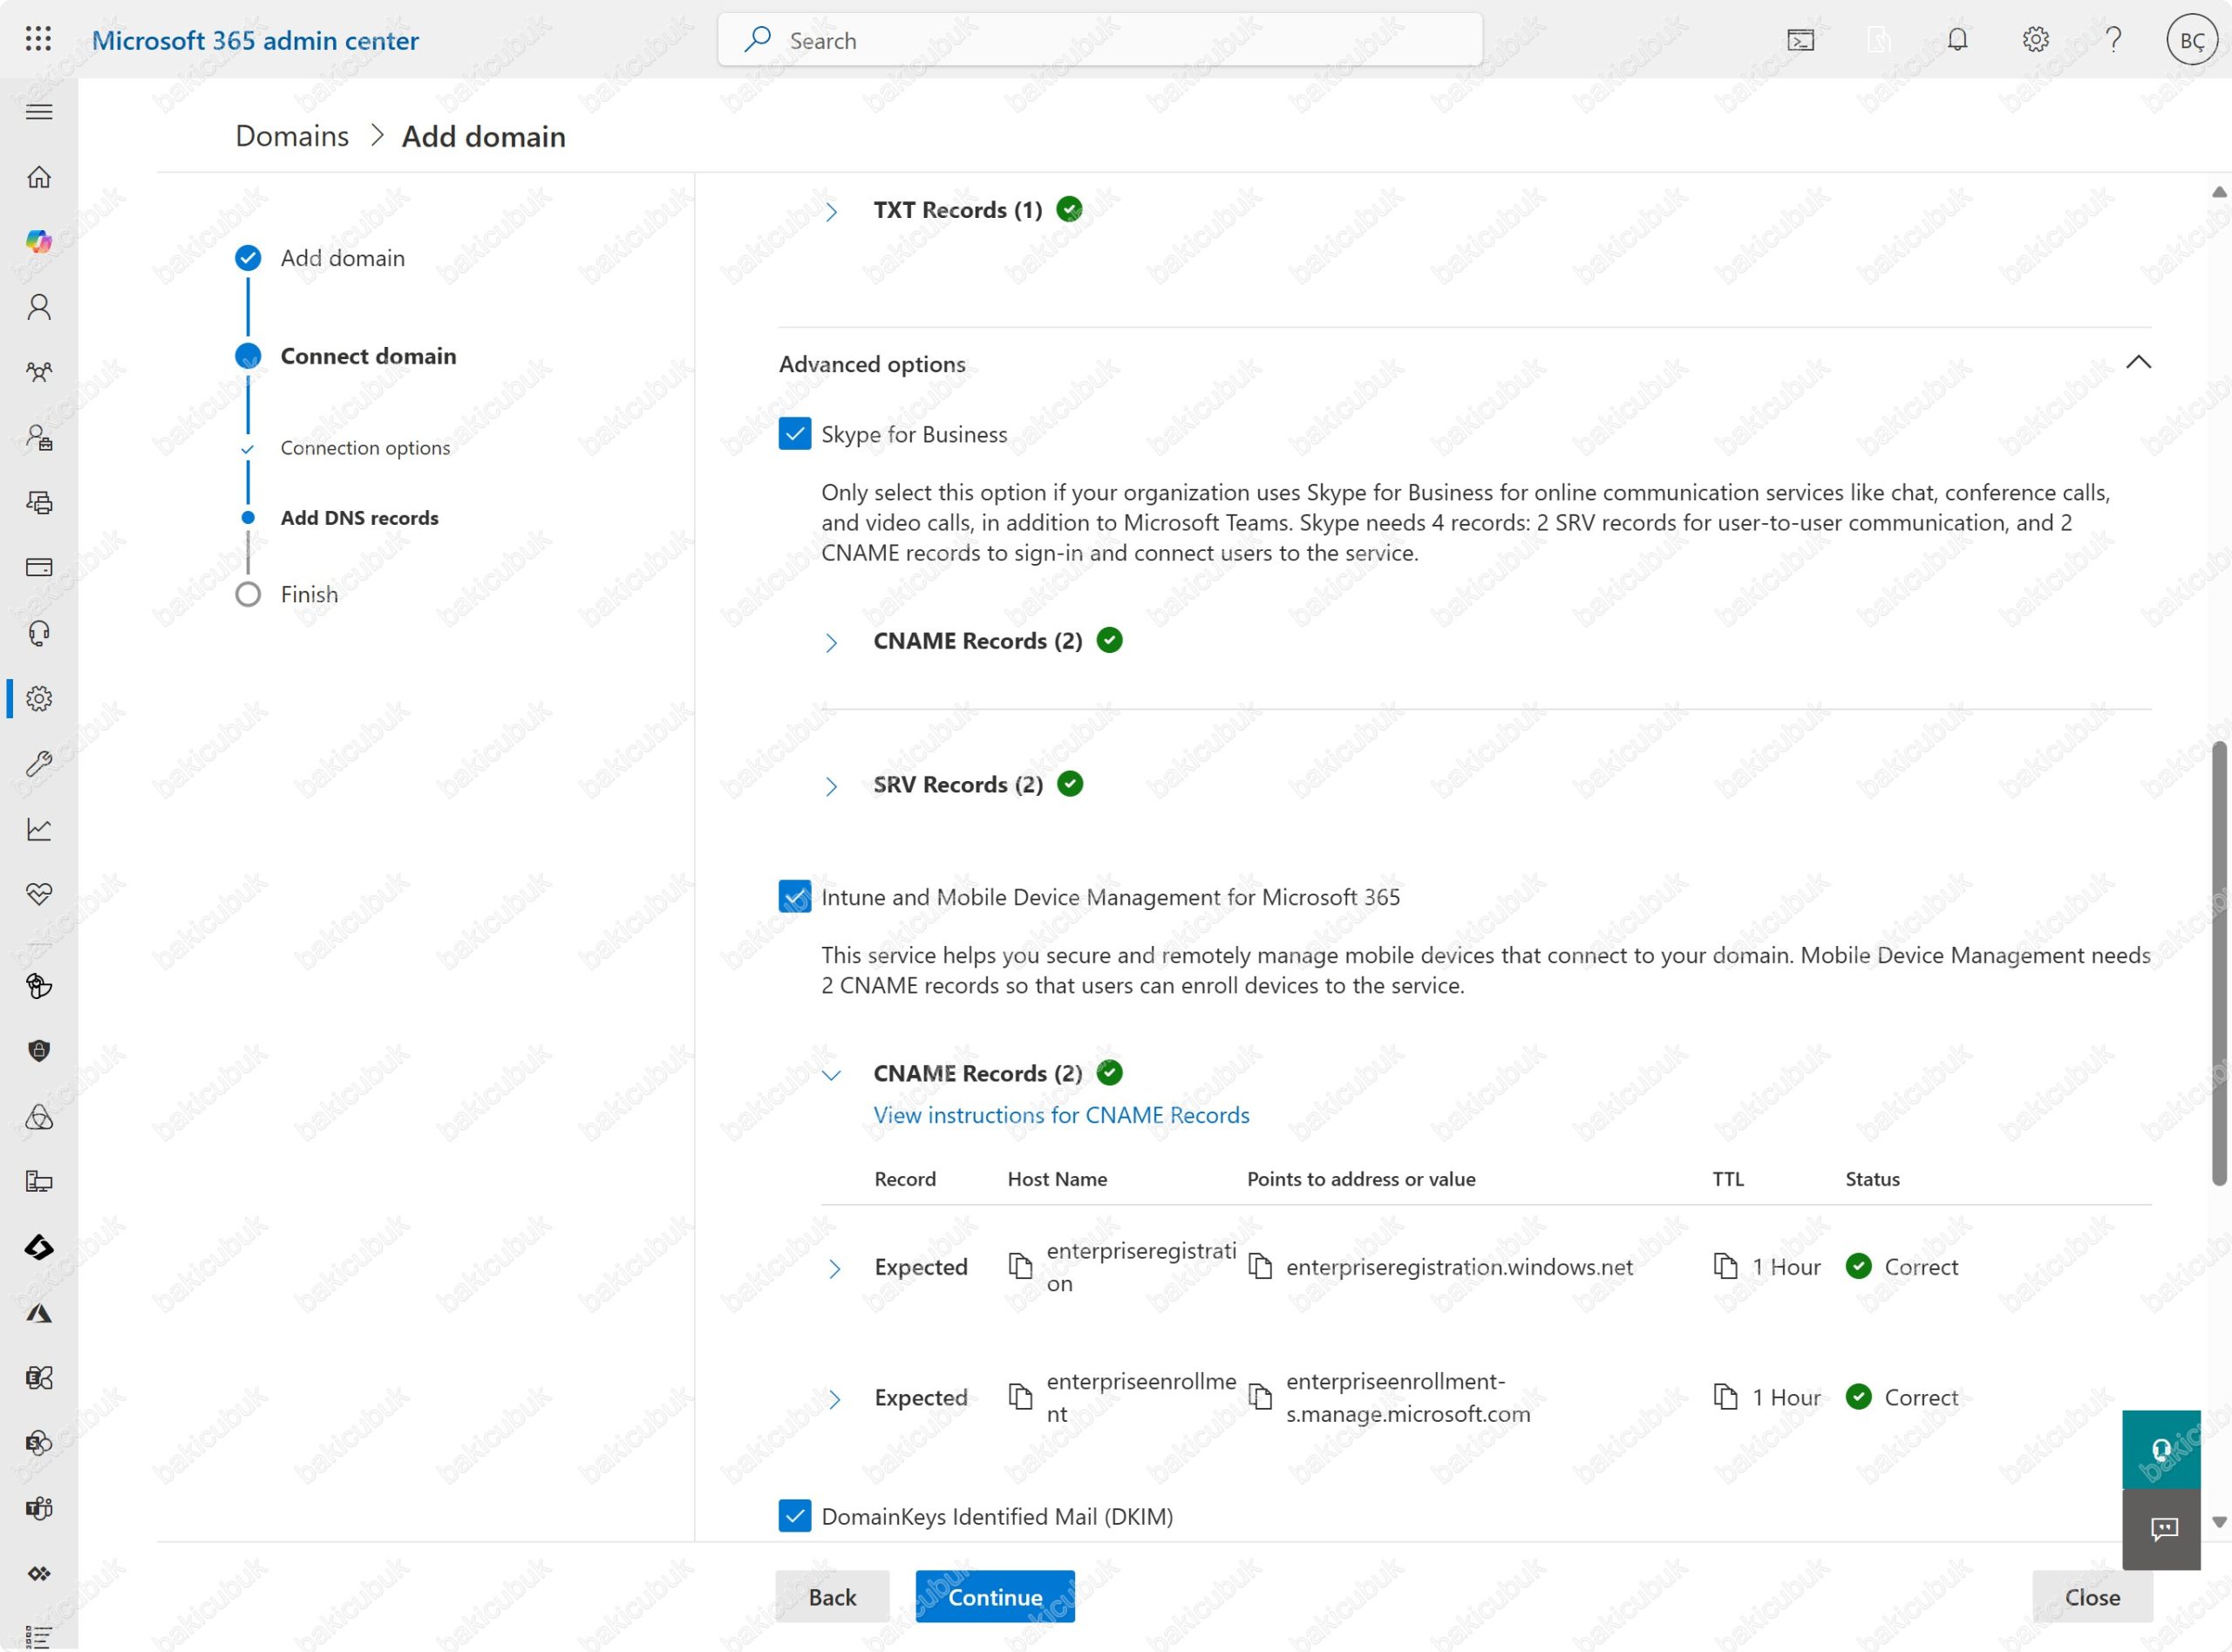Screen dimensions: 2232x1652
Task: Click the help headset widget button
Action: pos(2160,1449)
